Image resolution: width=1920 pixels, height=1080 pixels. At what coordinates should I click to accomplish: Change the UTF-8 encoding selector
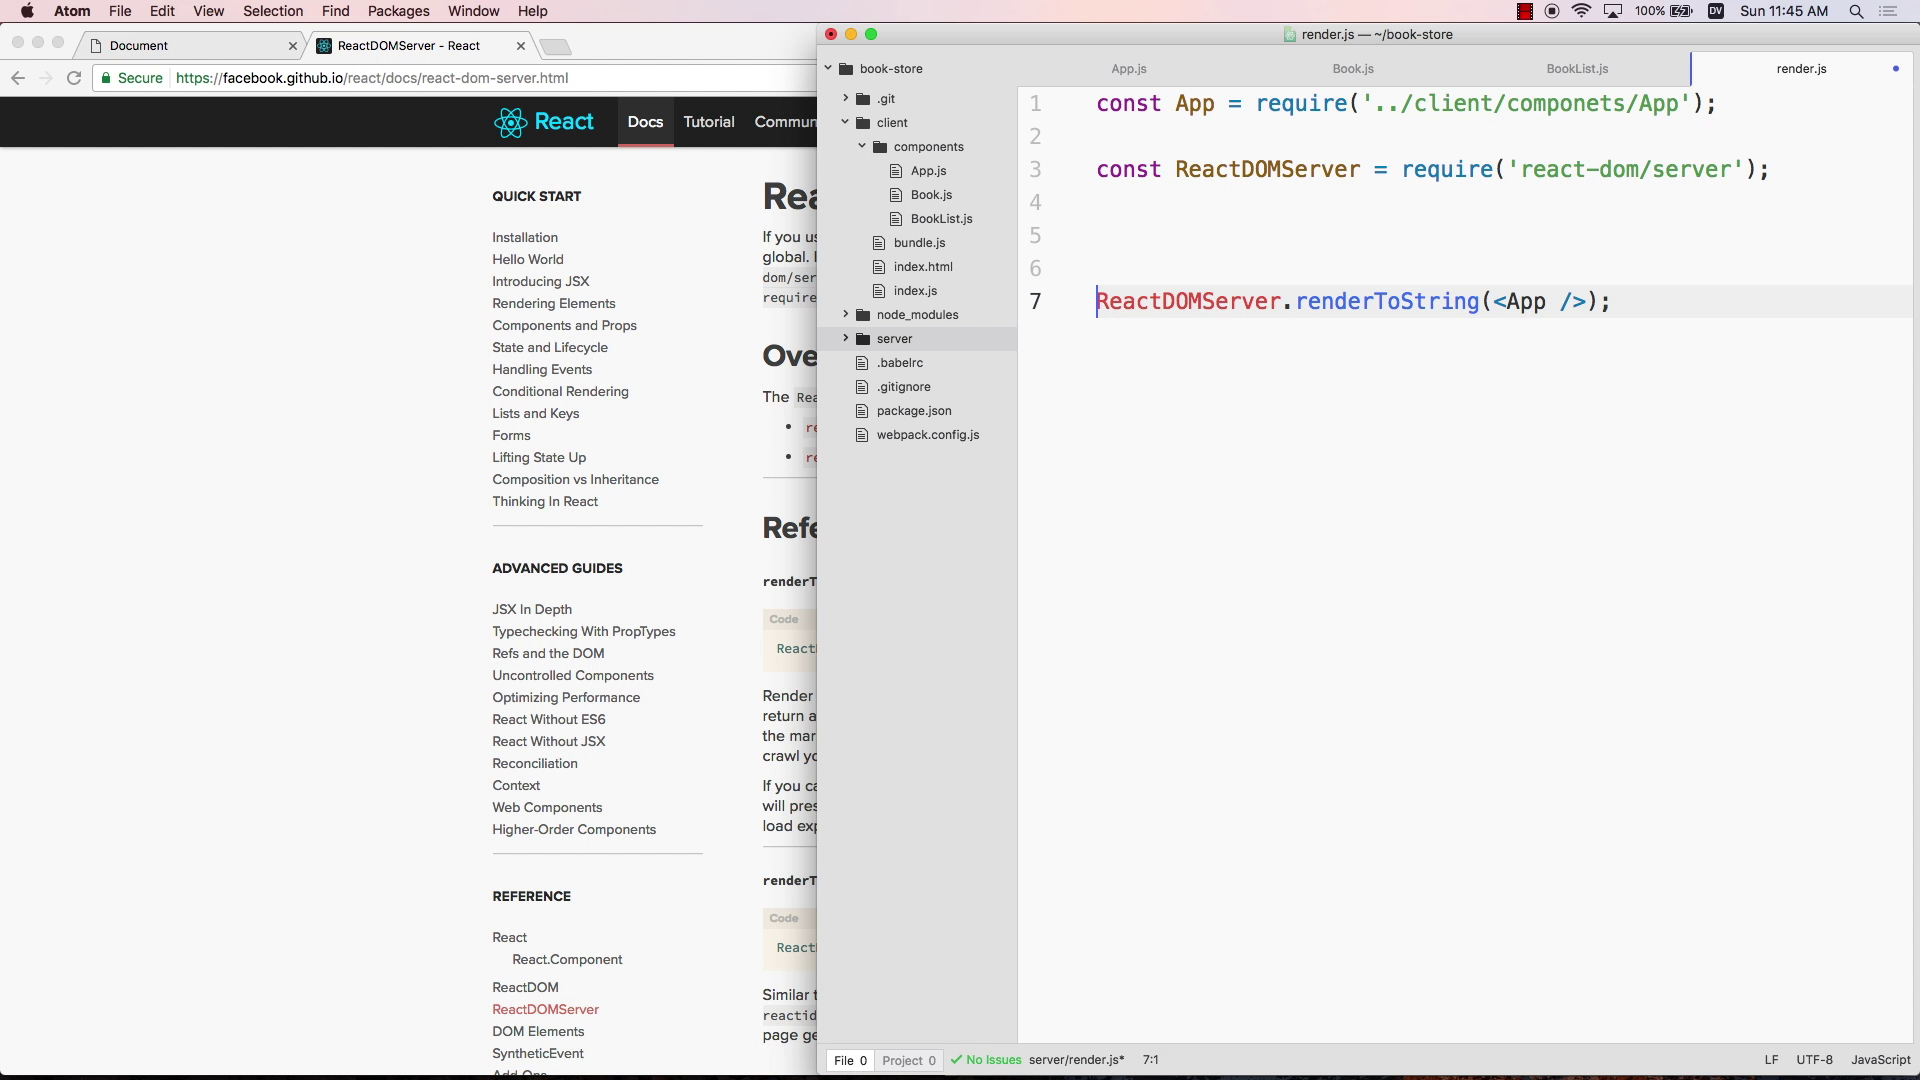pos(1814,1060)
